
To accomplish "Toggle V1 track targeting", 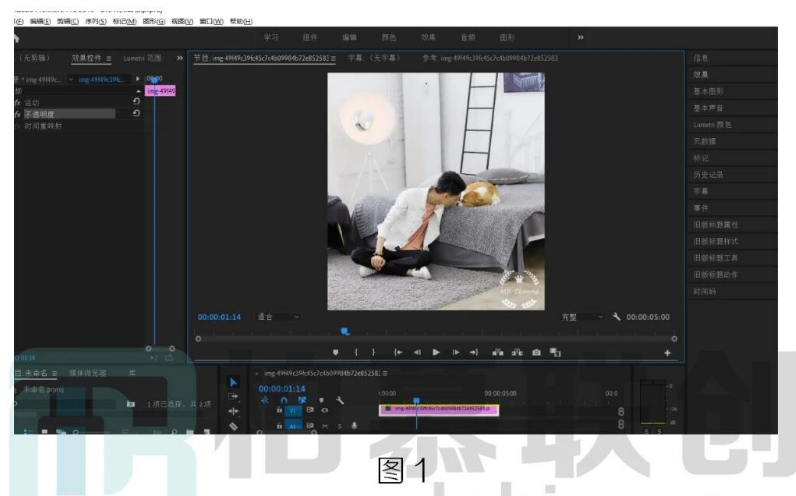I will 293,411.
